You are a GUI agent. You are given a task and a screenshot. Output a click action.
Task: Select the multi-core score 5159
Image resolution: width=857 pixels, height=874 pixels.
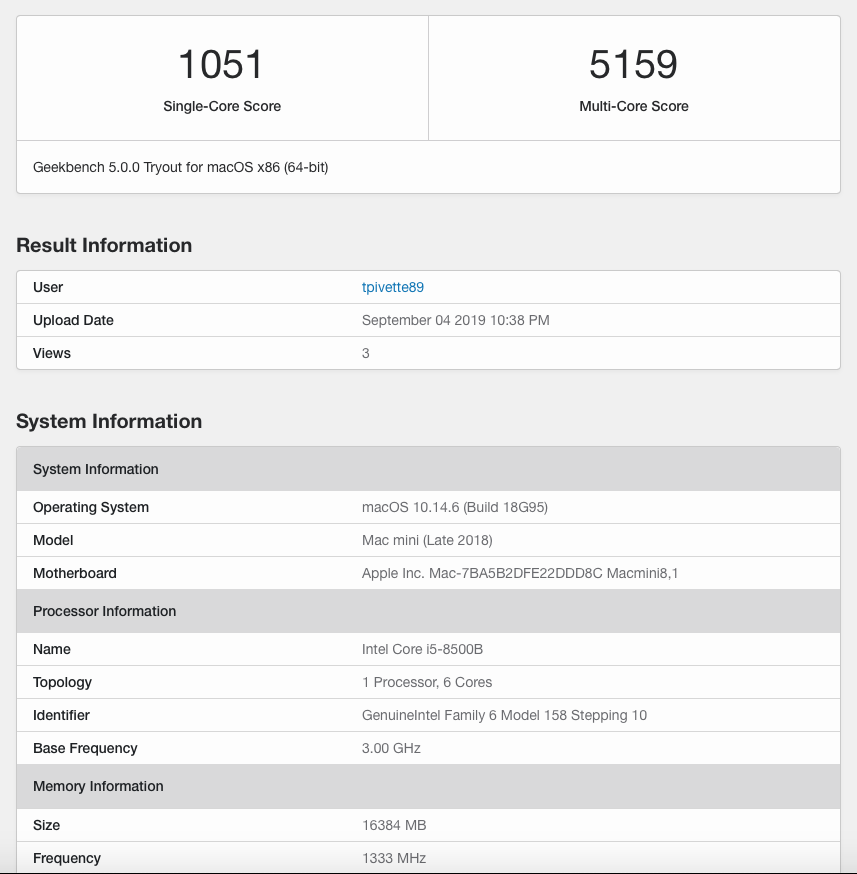point(634,64)
